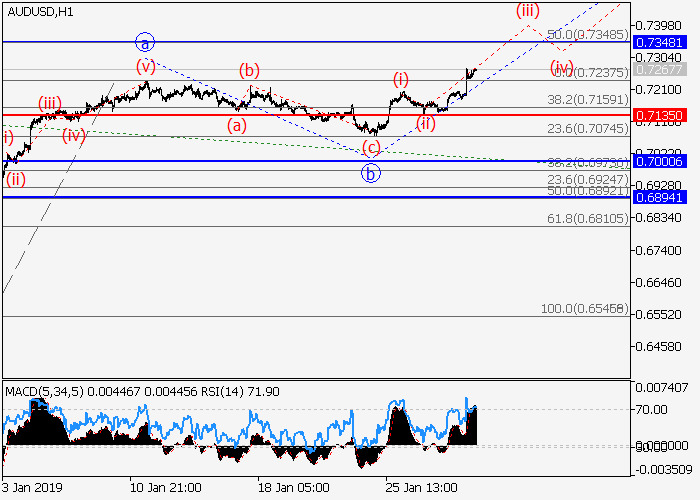Click the circled blue wave b marker
This screenshot has height=500, width=700.
(371, 172)
